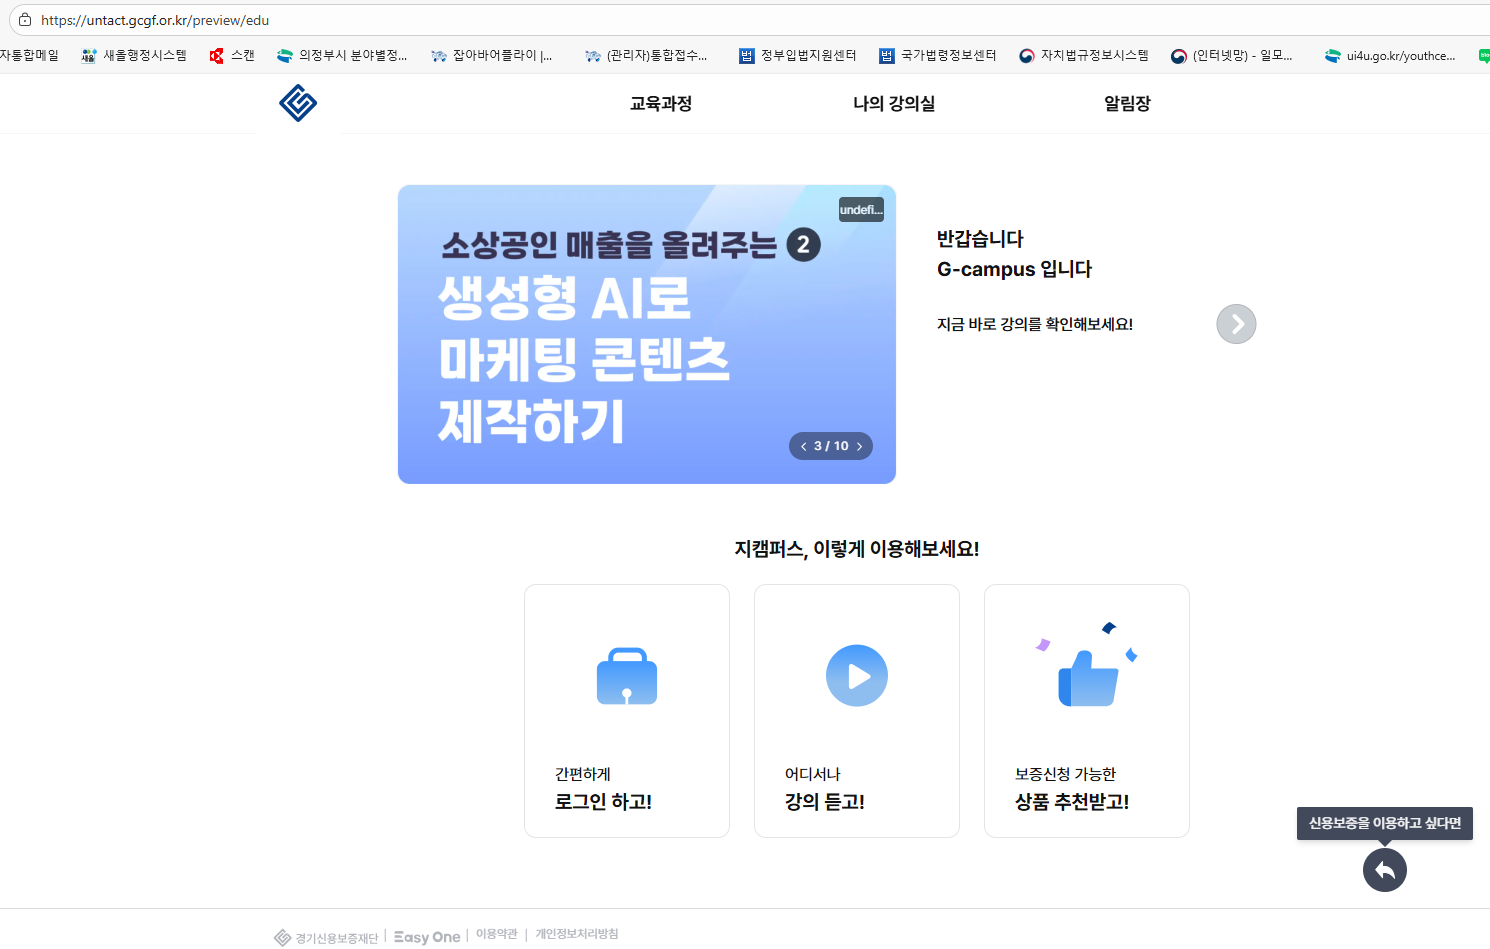This screenshot has width=1490, height=949.
Task: Open the 스캔 bookmark
Action: pyautogui.click(x=232, y=56)
